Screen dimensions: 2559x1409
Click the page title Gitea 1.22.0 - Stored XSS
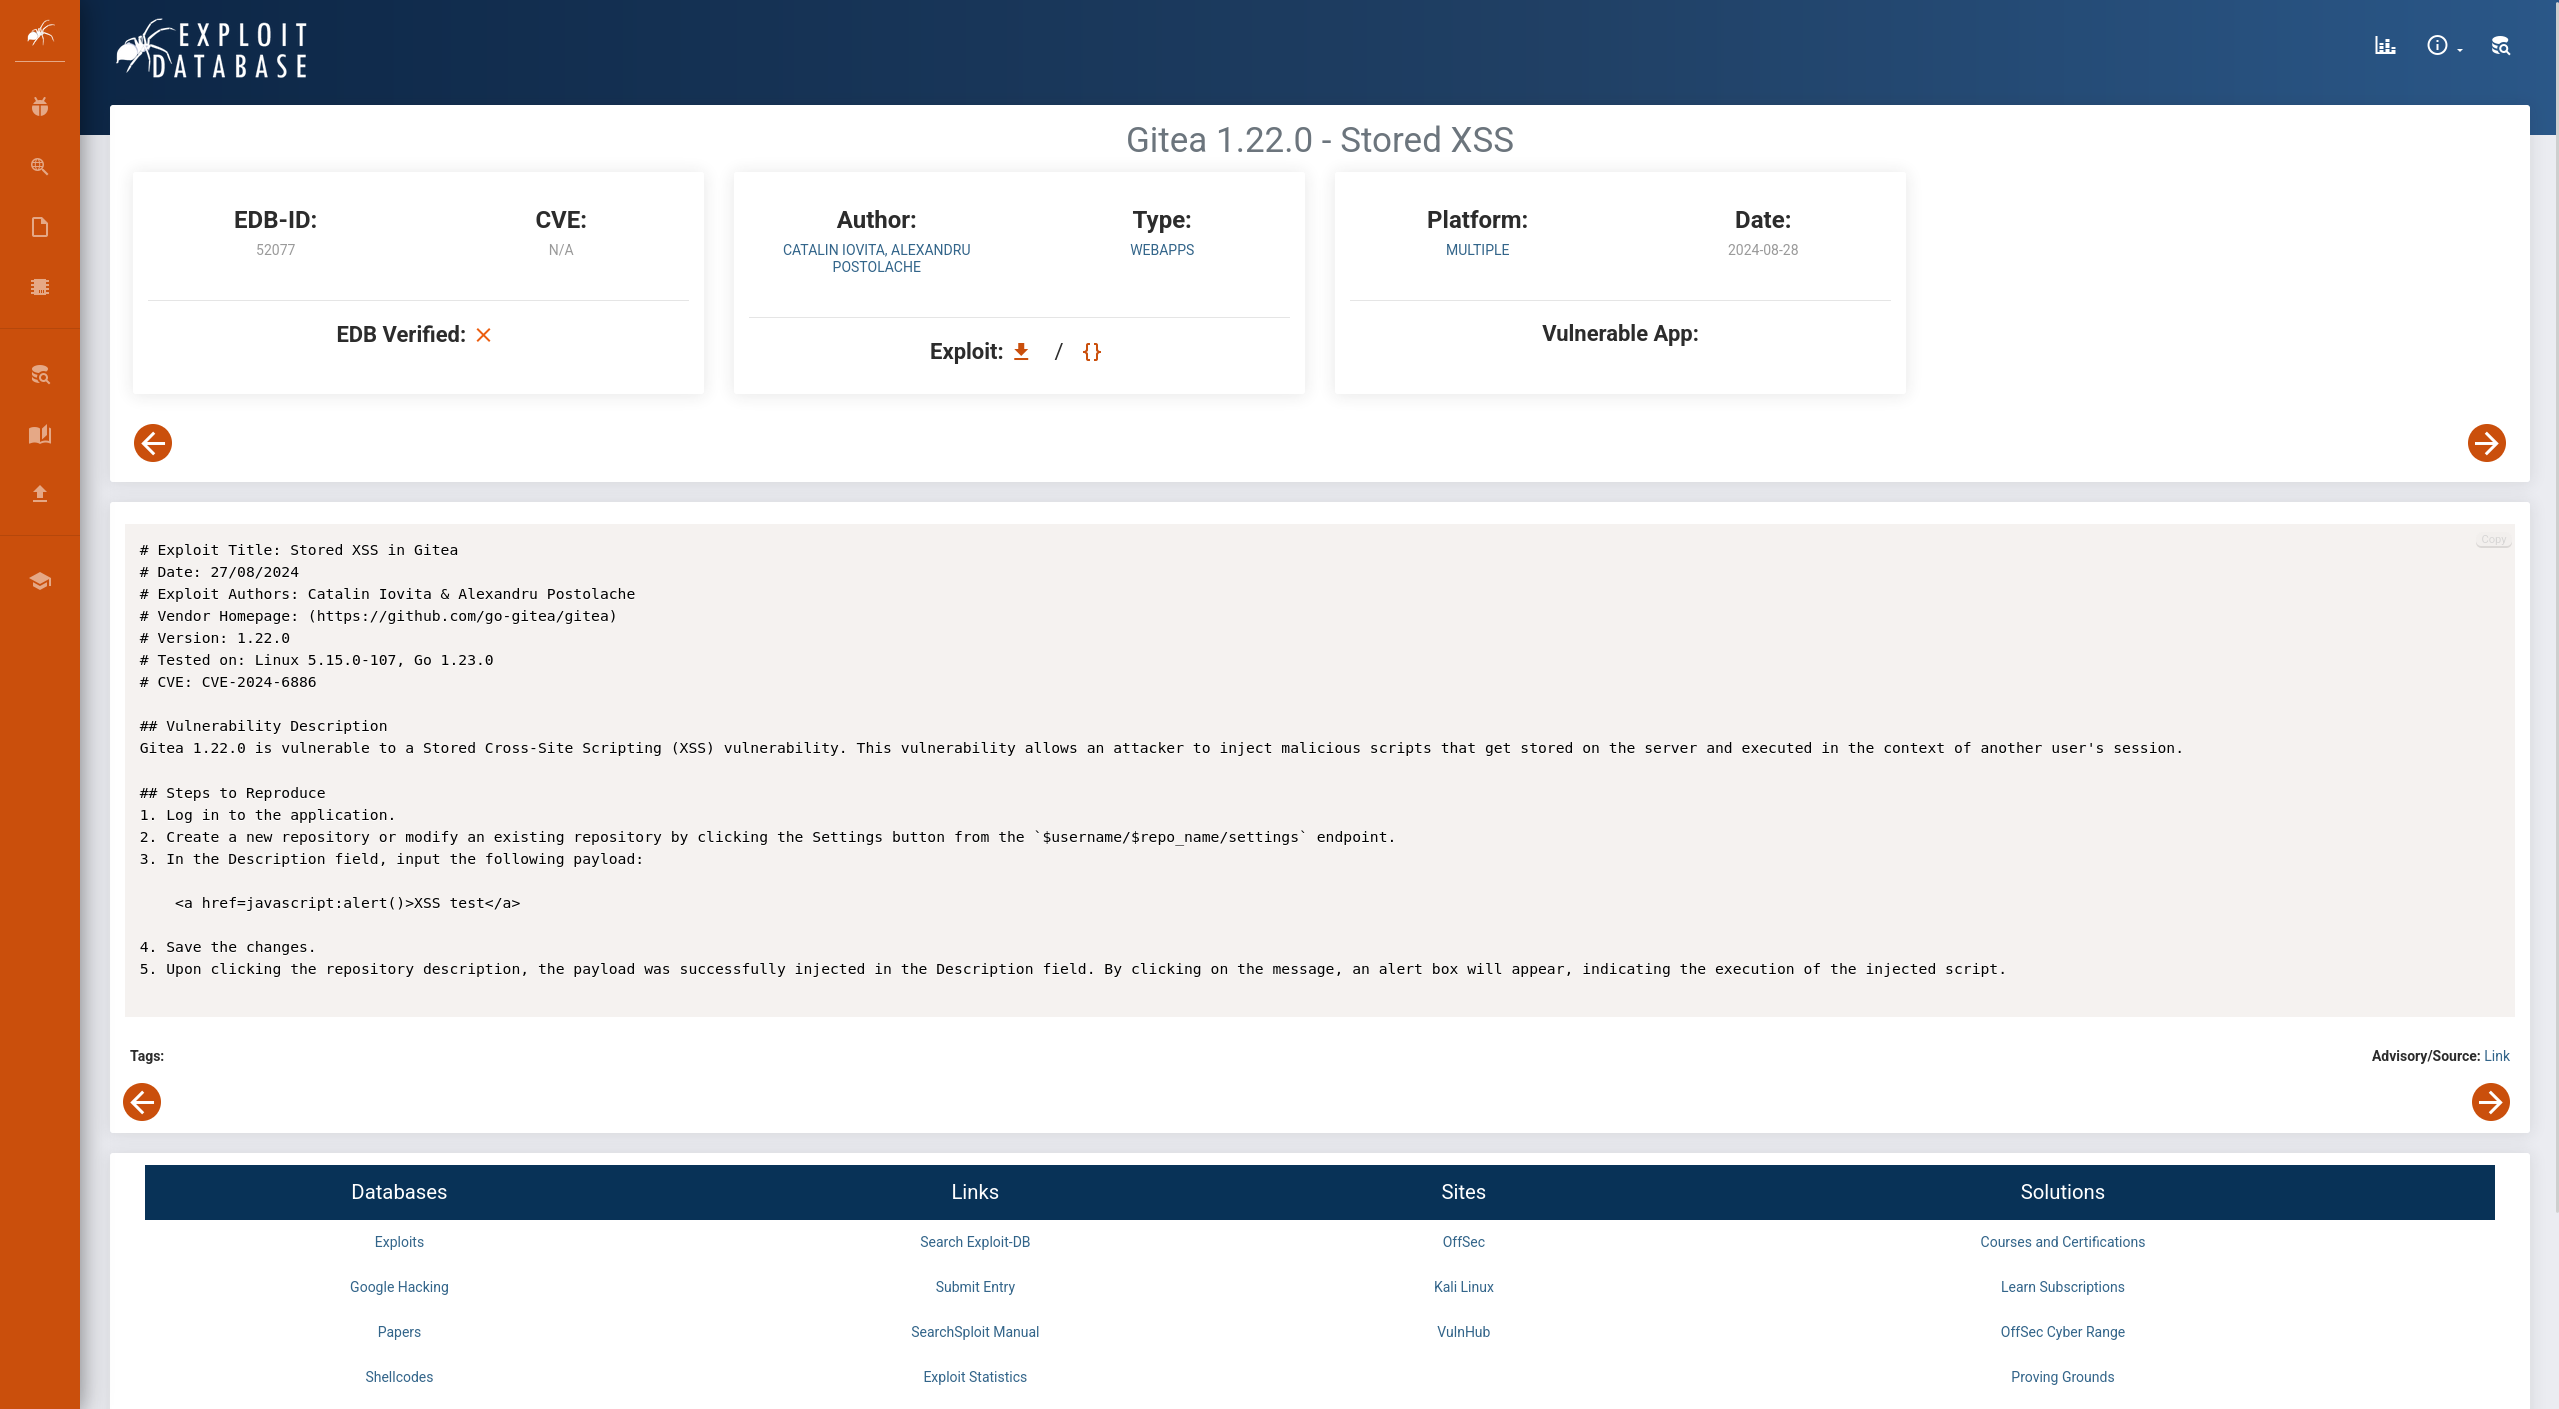[x=1320, y=140]
